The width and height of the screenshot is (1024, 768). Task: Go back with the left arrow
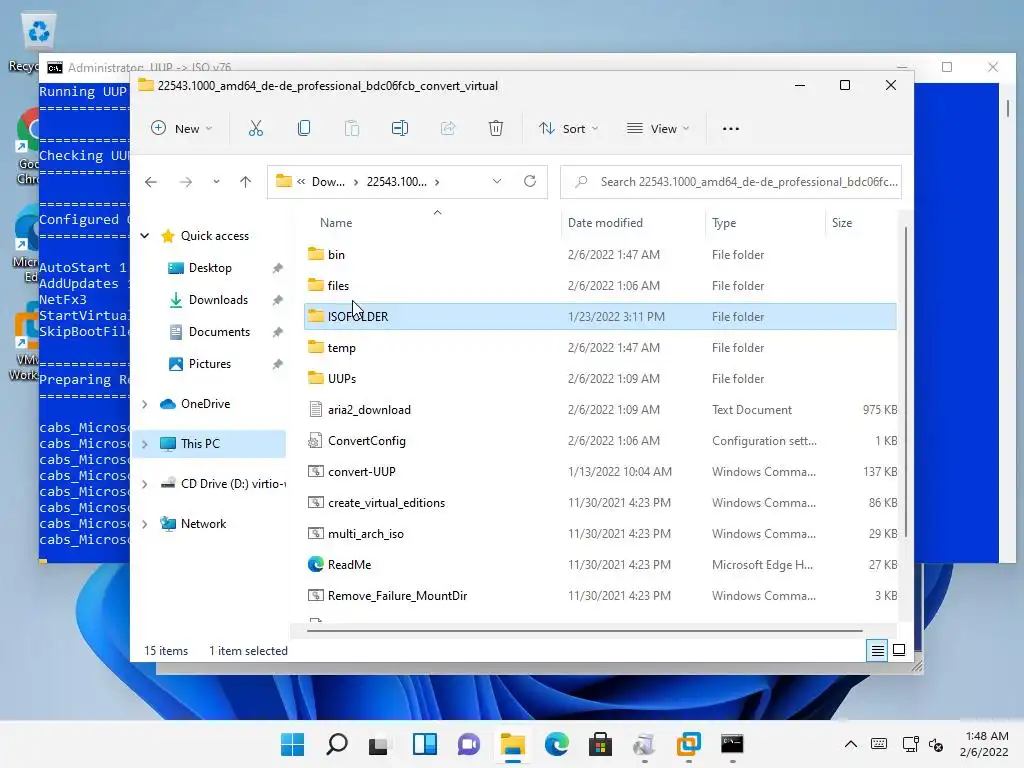tap(151, 182)
